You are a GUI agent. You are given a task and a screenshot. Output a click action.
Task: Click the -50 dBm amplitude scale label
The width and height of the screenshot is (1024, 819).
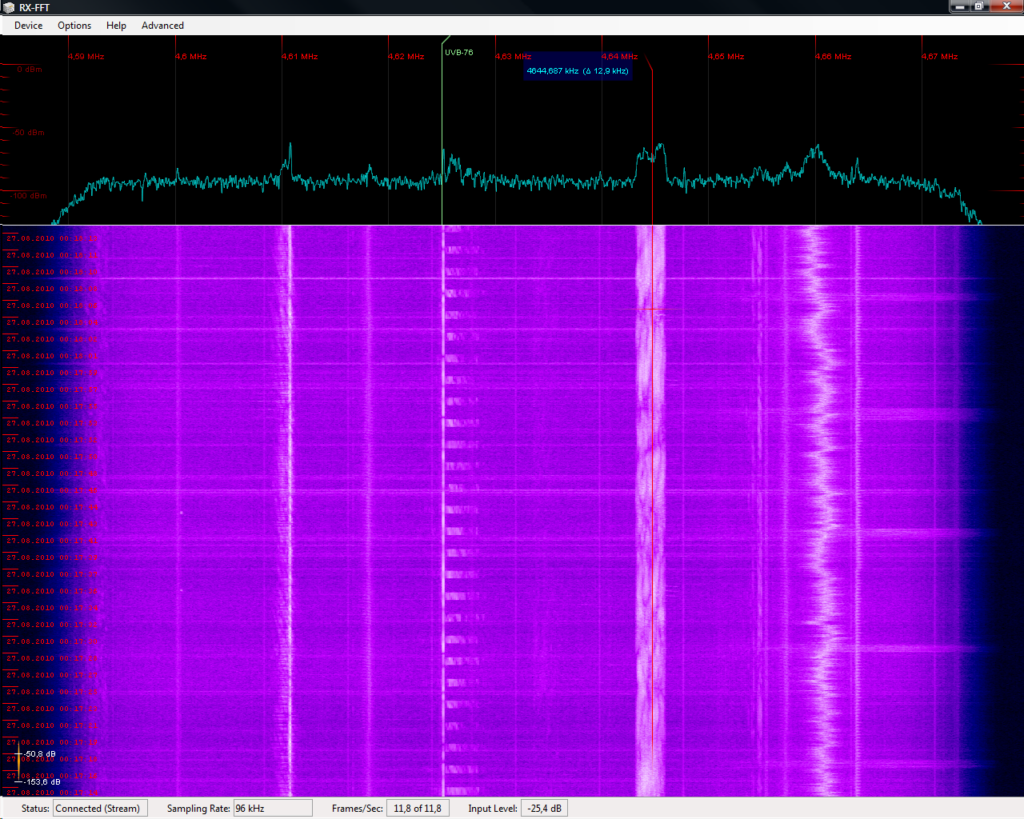pos(28,133)
